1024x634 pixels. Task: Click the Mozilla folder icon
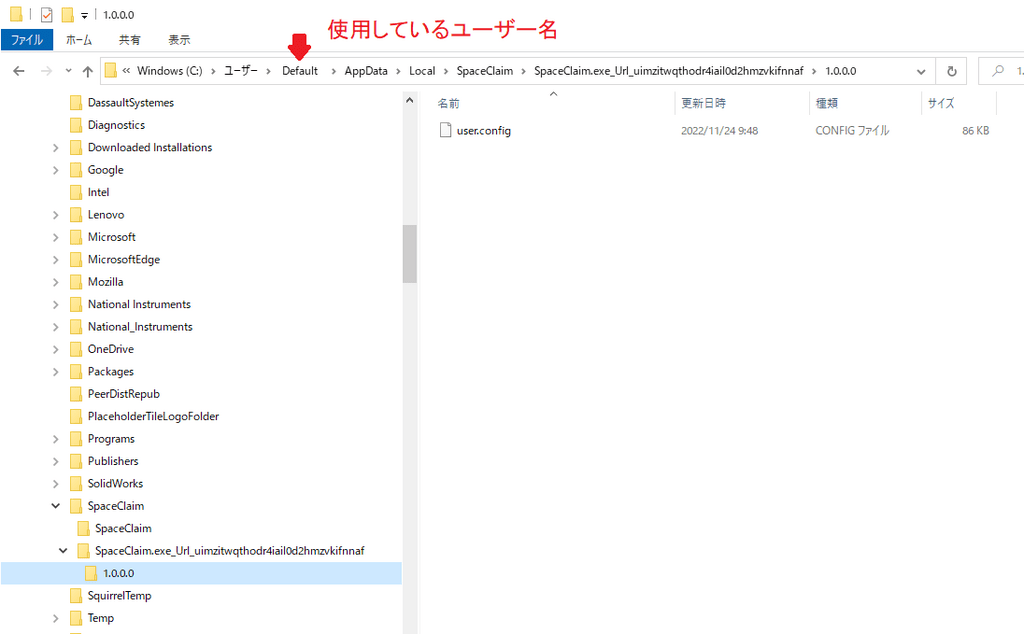coord(76,281)
